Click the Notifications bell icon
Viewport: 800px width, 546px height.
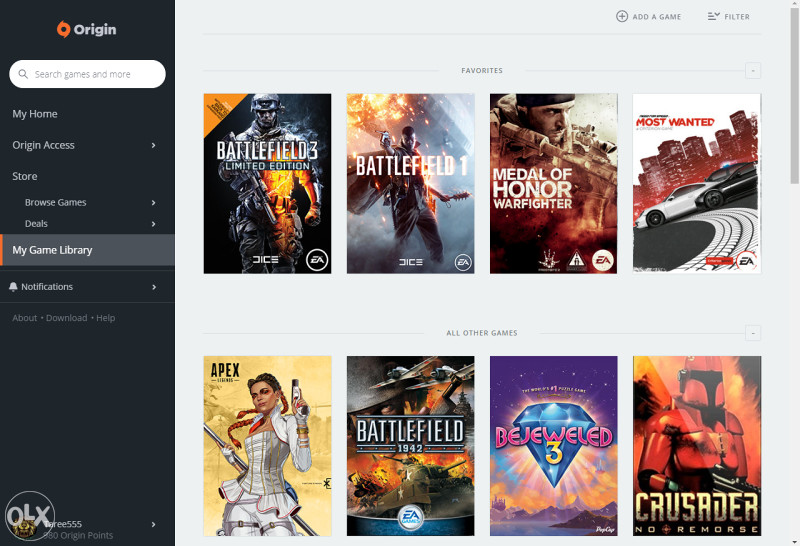coord(13,287)
